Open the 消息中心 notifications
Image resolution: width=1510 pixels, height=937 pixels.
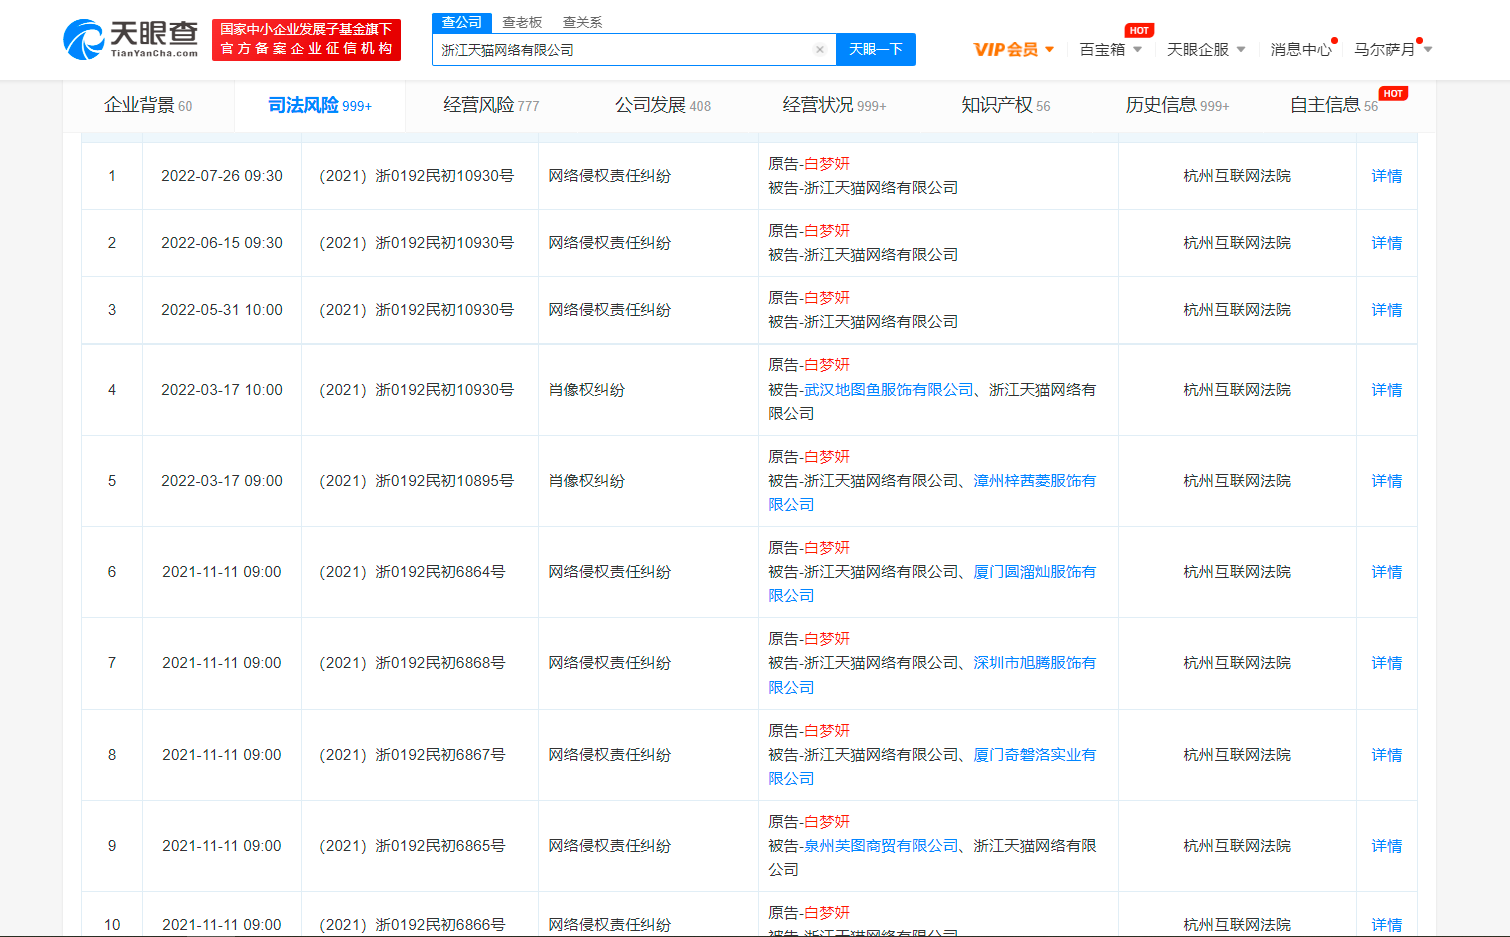[x=1300, y=49]
